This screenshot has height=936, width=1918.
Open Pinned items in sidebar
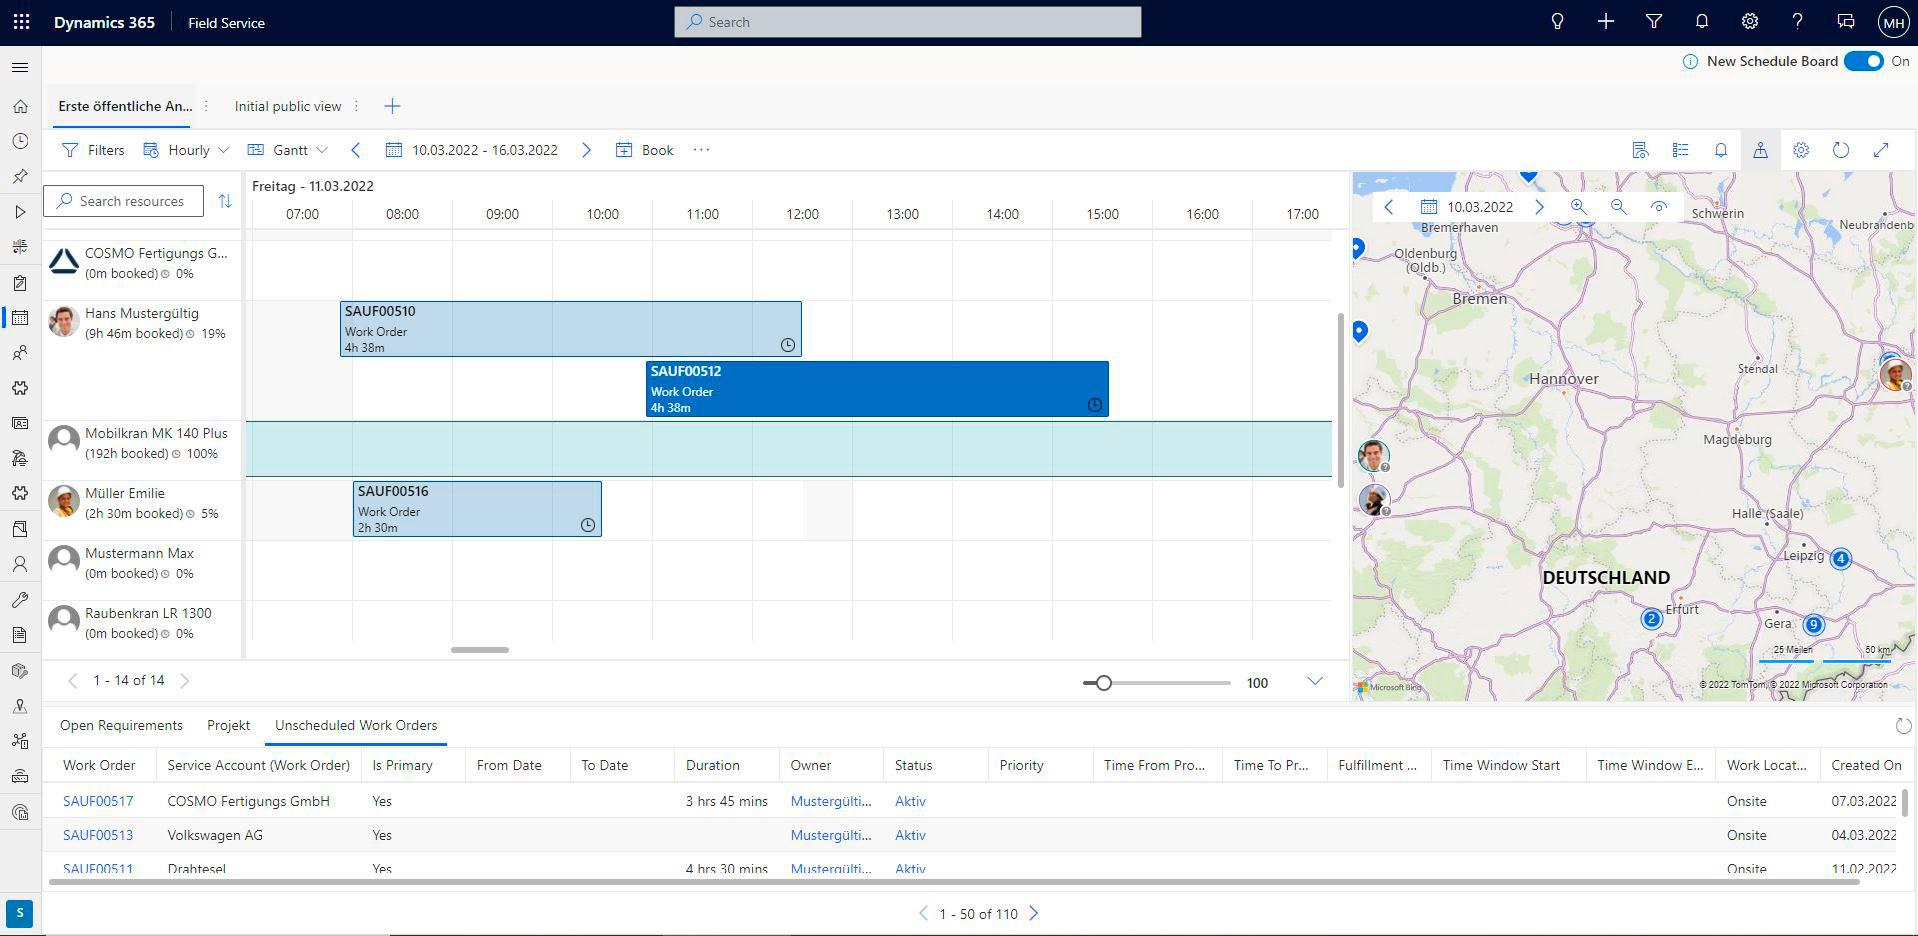click(20, 176)
